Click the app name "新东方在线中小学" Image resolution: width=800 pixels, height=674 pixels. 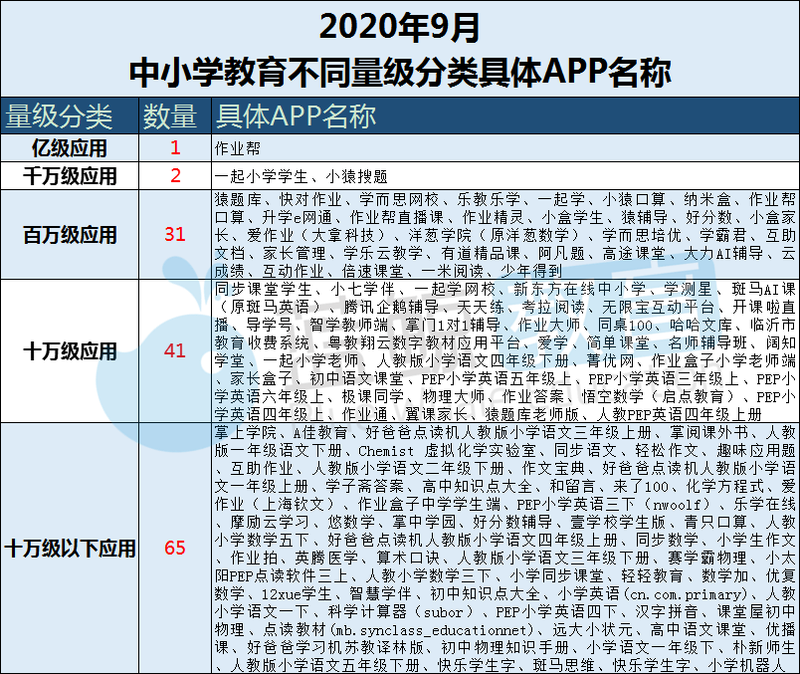pyautogui.click(x=579, y=289)
